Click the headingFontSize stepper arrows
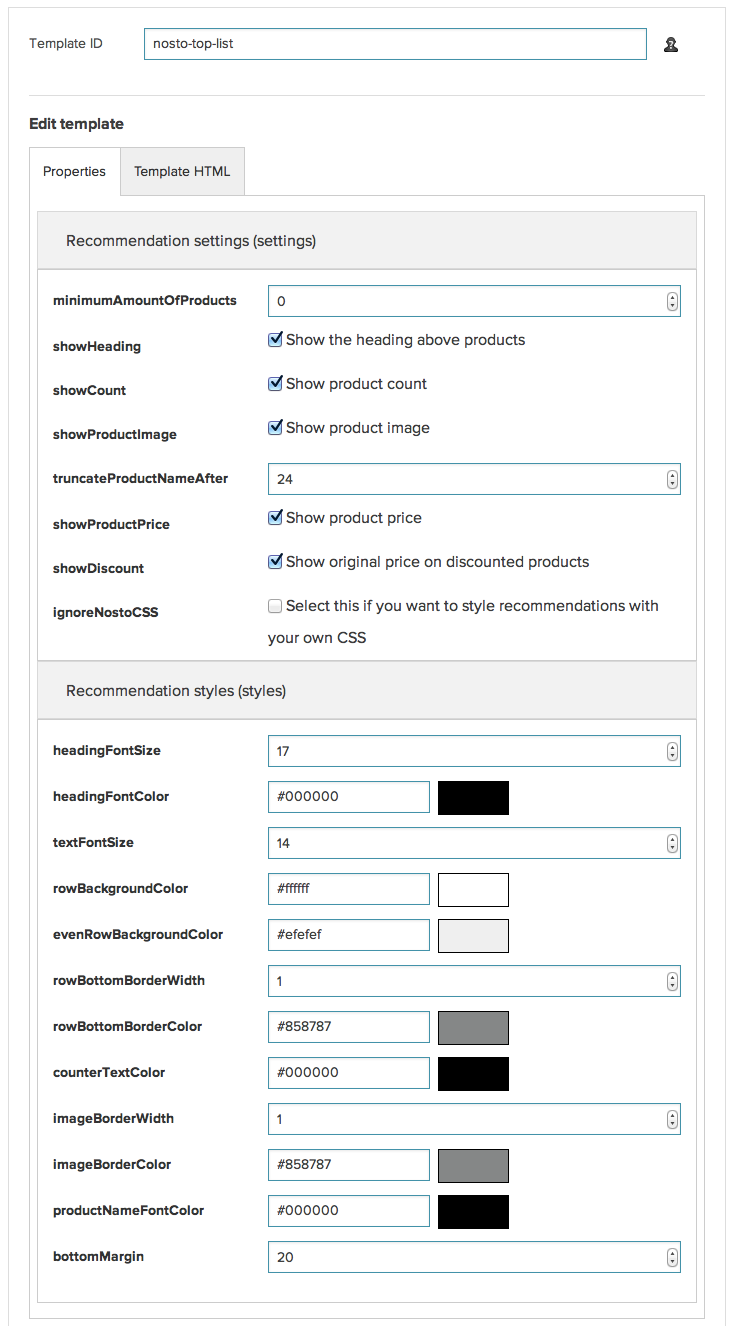 [672, 751]
